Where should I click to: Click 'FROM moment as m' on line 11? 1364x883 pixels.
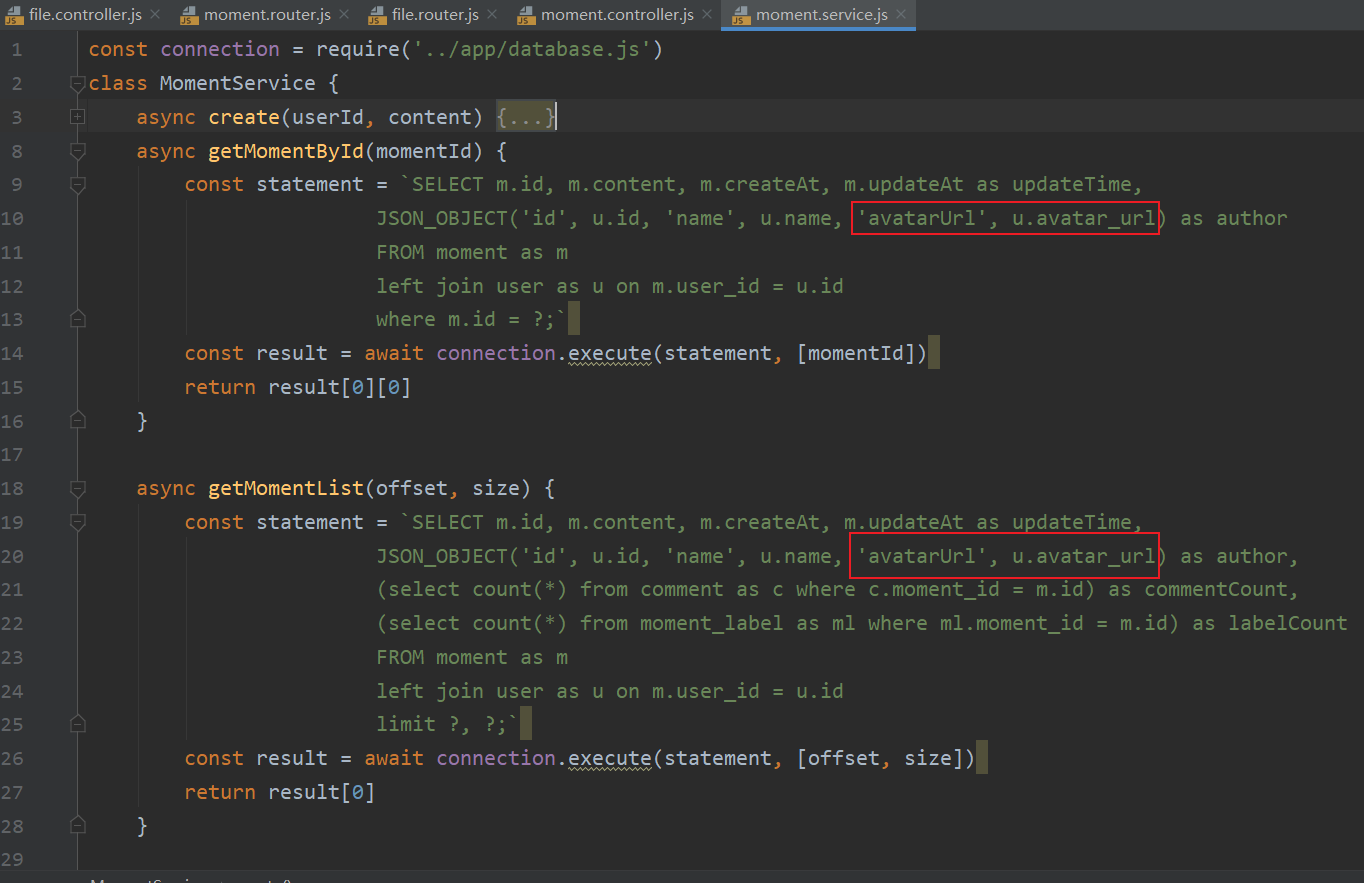472,252
